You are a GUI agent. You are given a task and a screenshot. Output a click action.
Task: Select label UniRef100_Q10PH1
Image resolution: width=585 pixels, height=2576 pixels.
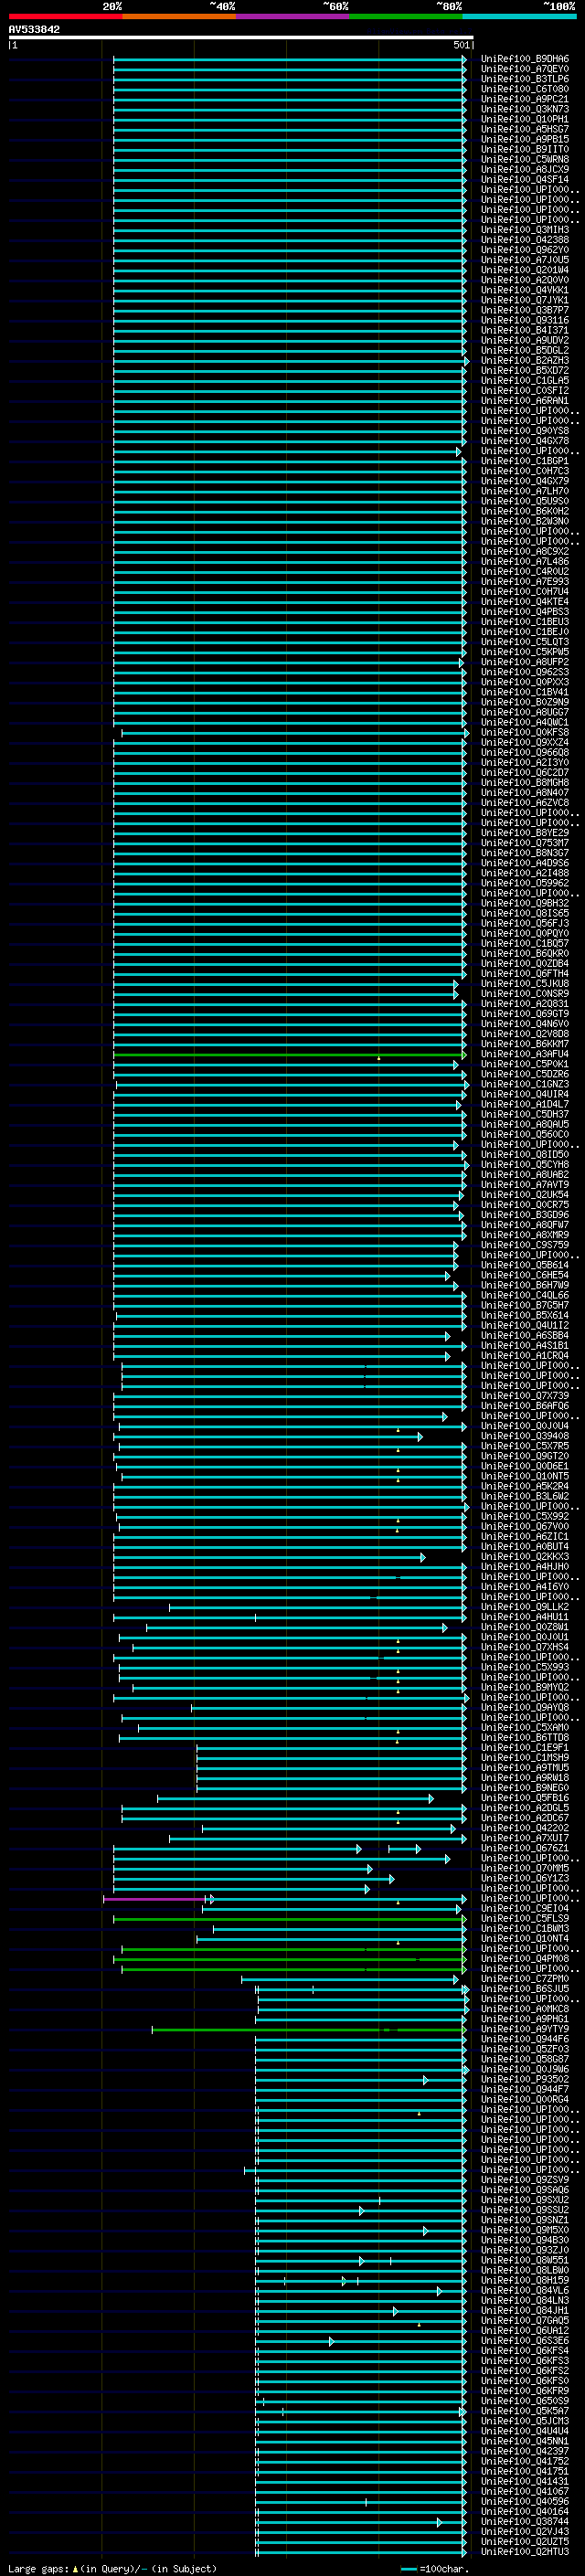pos(525,119)
